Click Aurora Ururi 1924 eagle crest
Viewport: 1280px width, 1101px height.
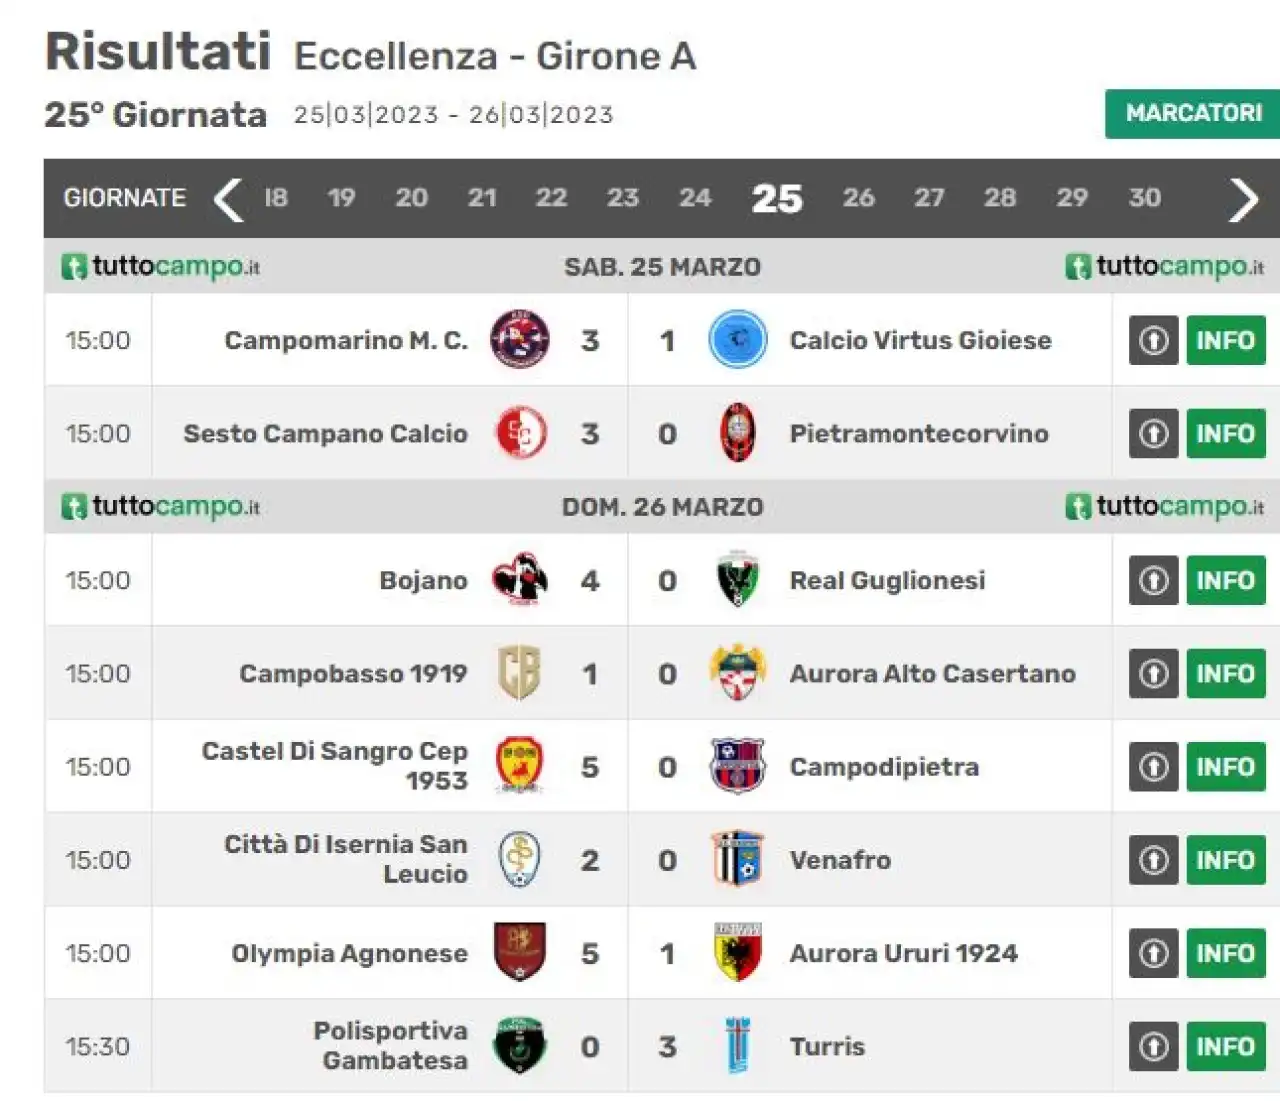738,953
